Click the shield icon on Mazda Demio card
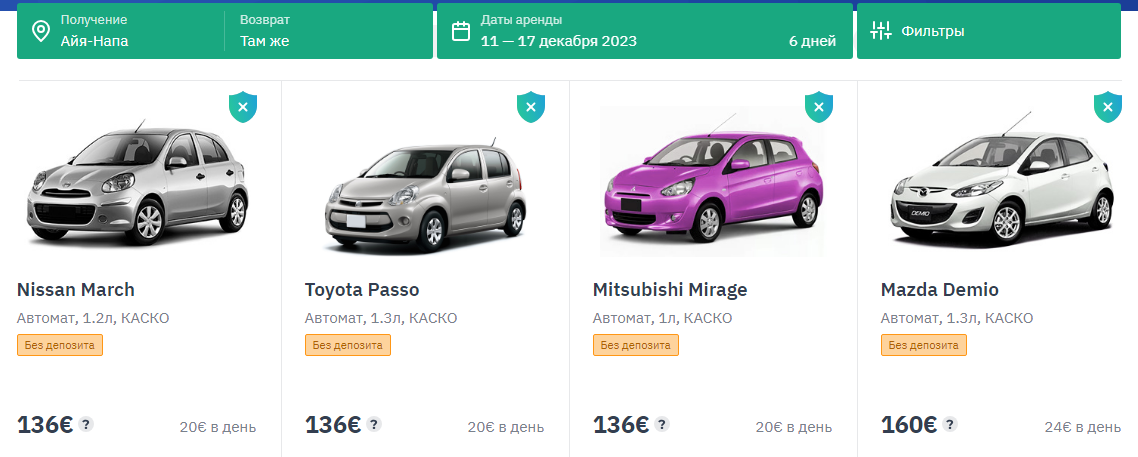Viewport: 1138px width, 457px height. pos(1107,107)
